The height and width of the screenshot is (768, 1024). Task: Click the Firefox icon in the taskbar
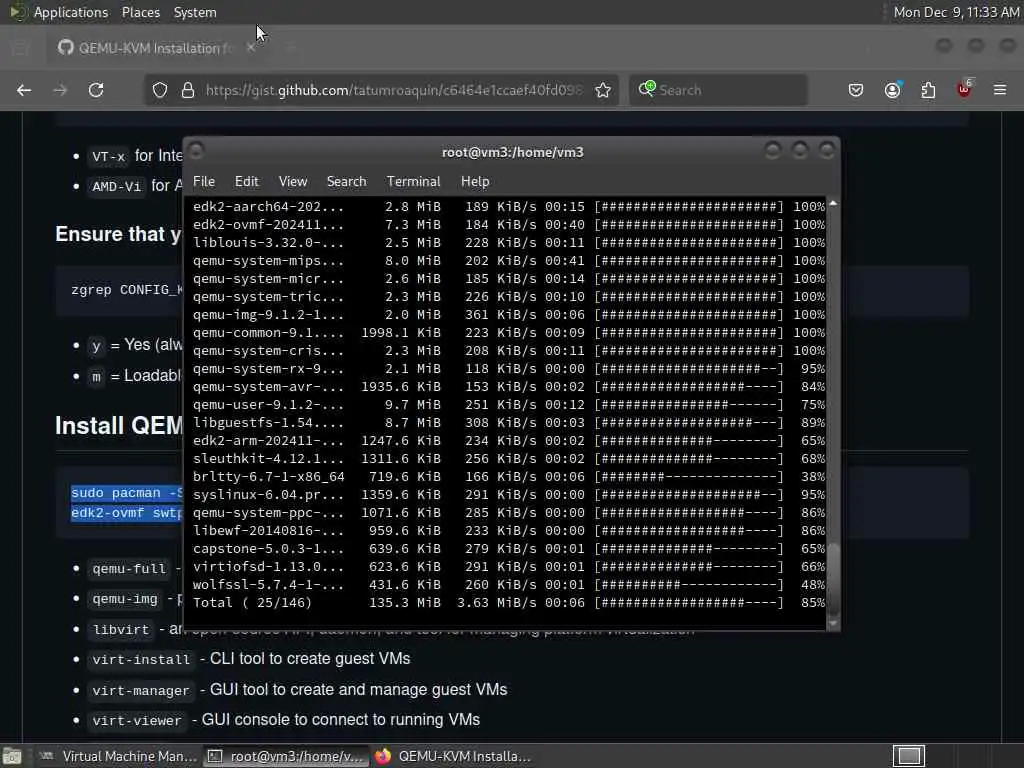pyautogui.click(x=383, y=756)
